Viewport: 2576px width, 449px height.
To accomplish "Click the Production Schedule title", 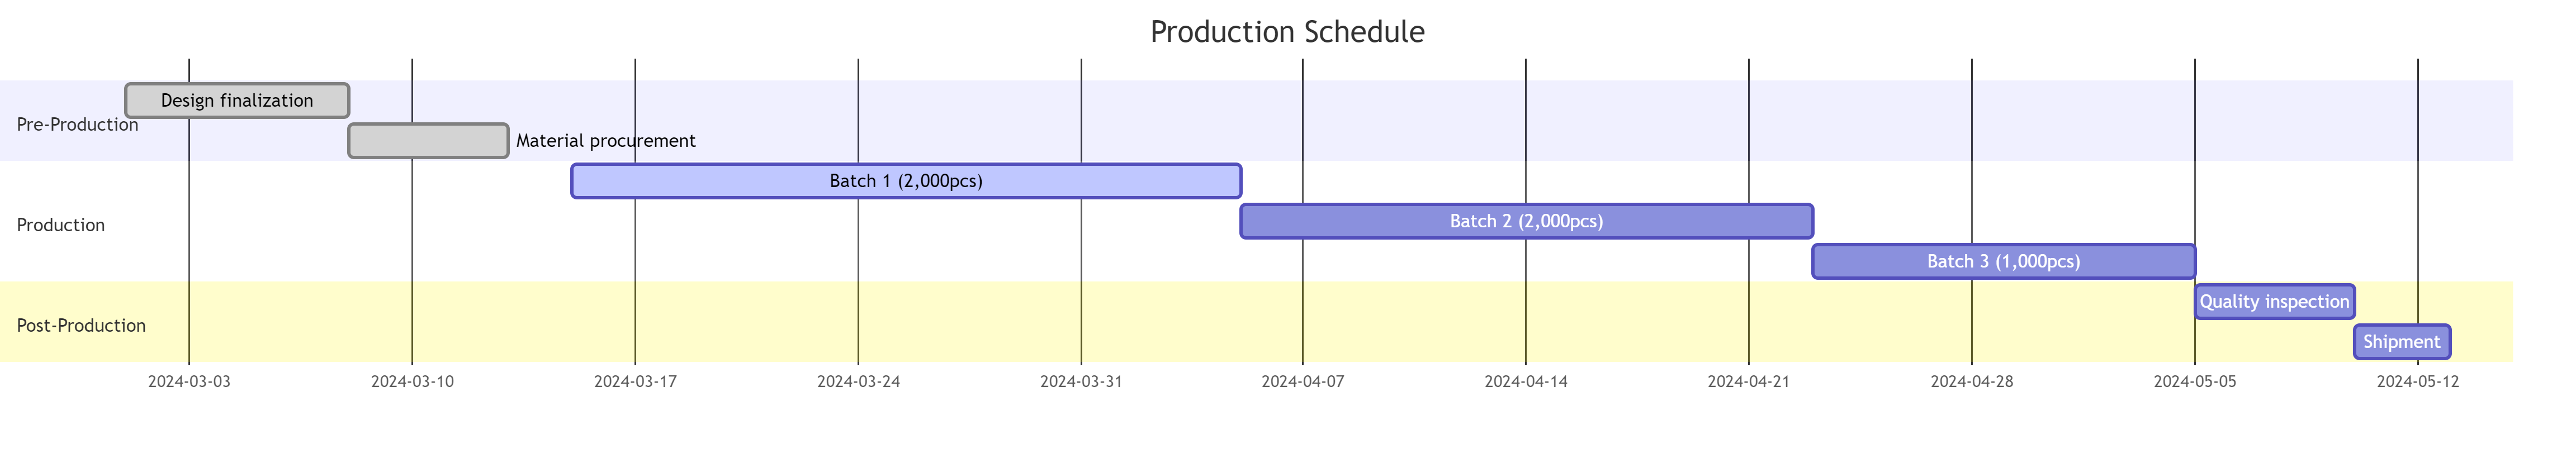I will click(x=1287, y=32).
